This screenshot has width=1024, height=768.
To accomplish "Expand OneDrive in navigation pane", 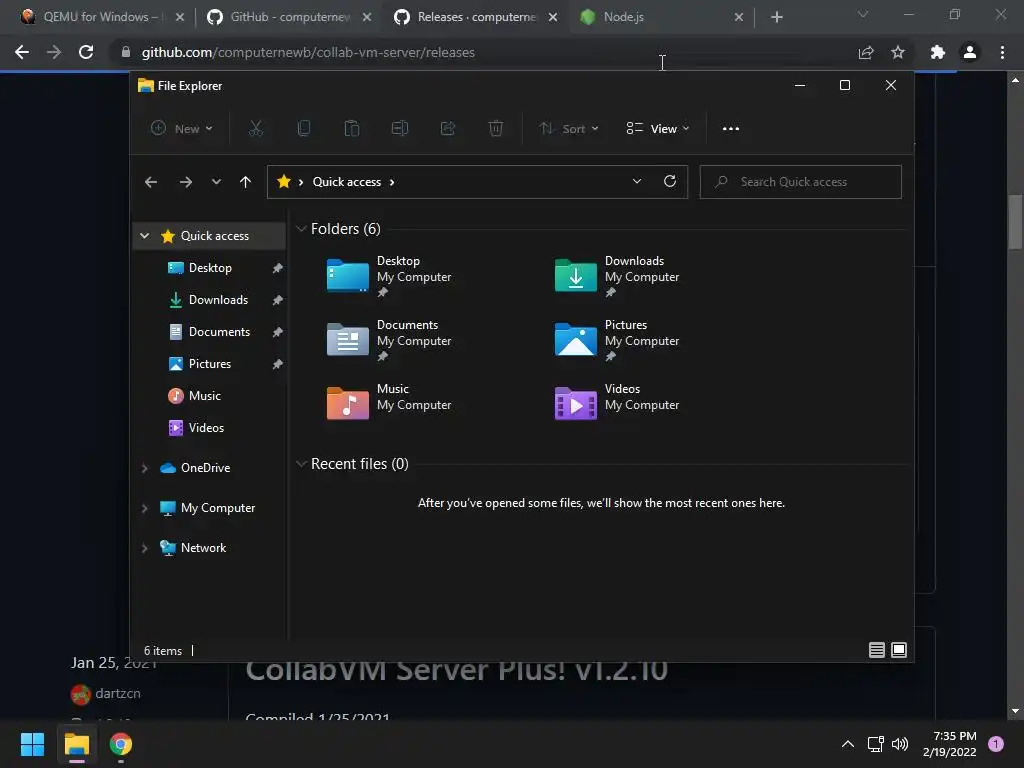I will pyautogui.click(x=145, y=468).
